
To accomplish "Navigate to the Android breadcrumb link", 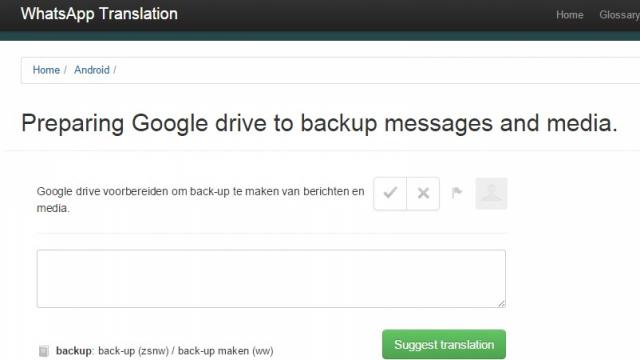I will pos(92,70).
